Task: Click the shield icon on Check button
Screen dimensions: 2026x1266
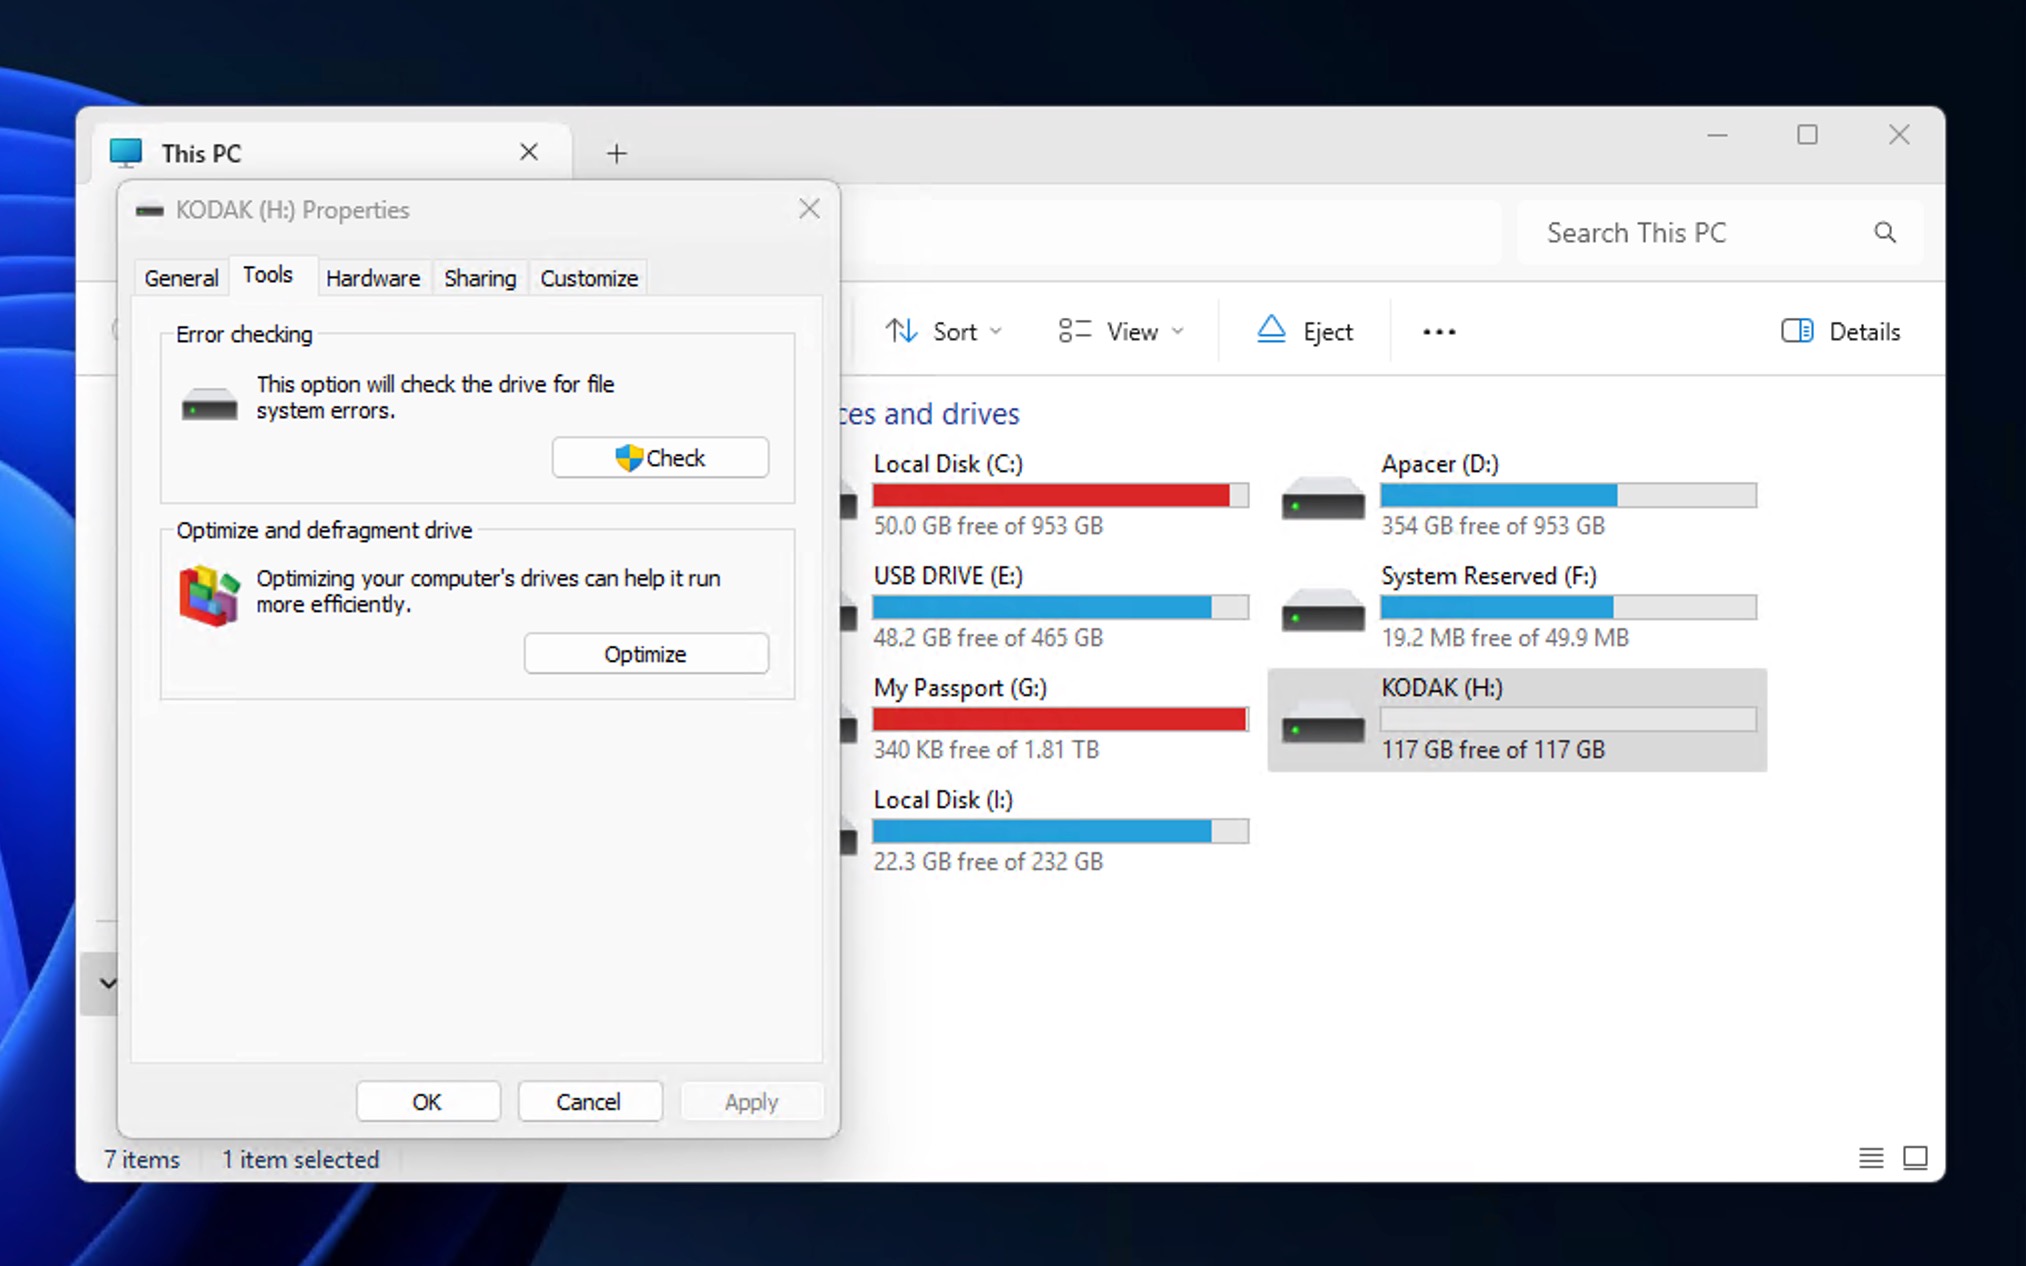Action: (x=628, y=458)
